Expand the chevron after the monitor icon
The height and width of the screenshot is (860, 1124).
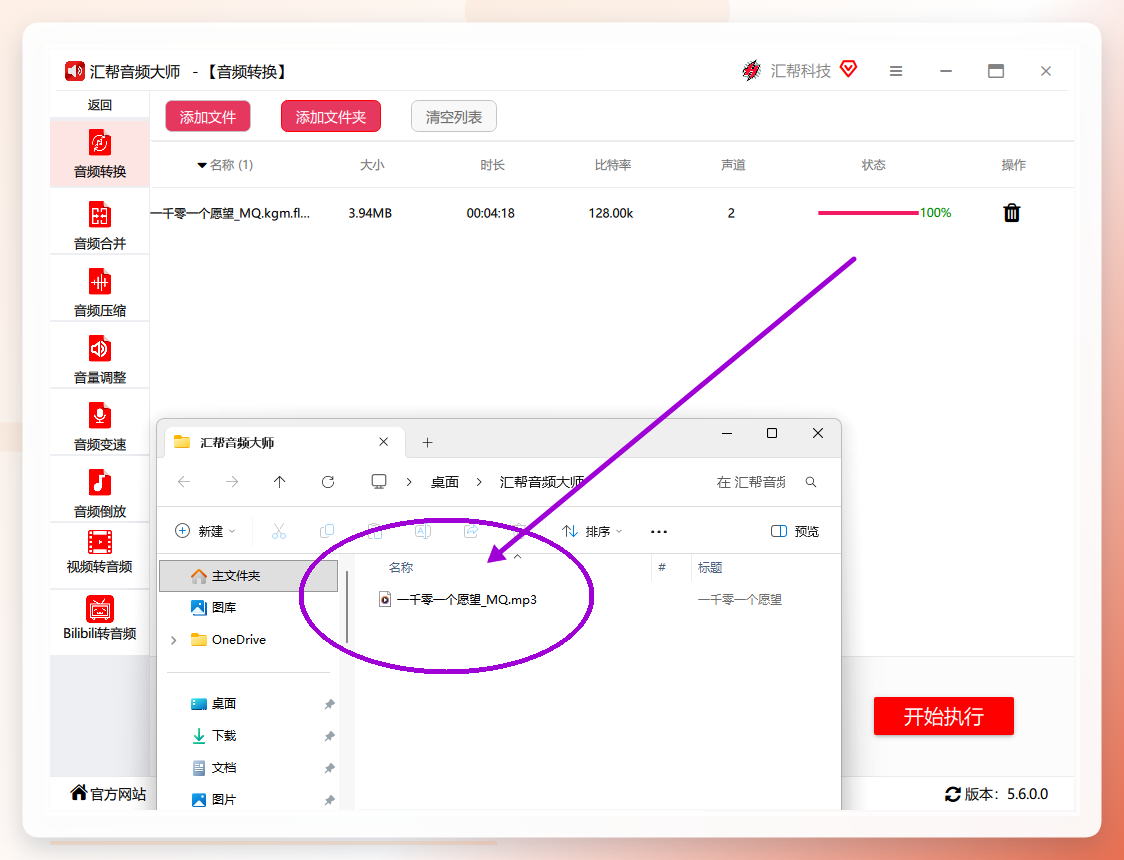(x=409, y=482)
